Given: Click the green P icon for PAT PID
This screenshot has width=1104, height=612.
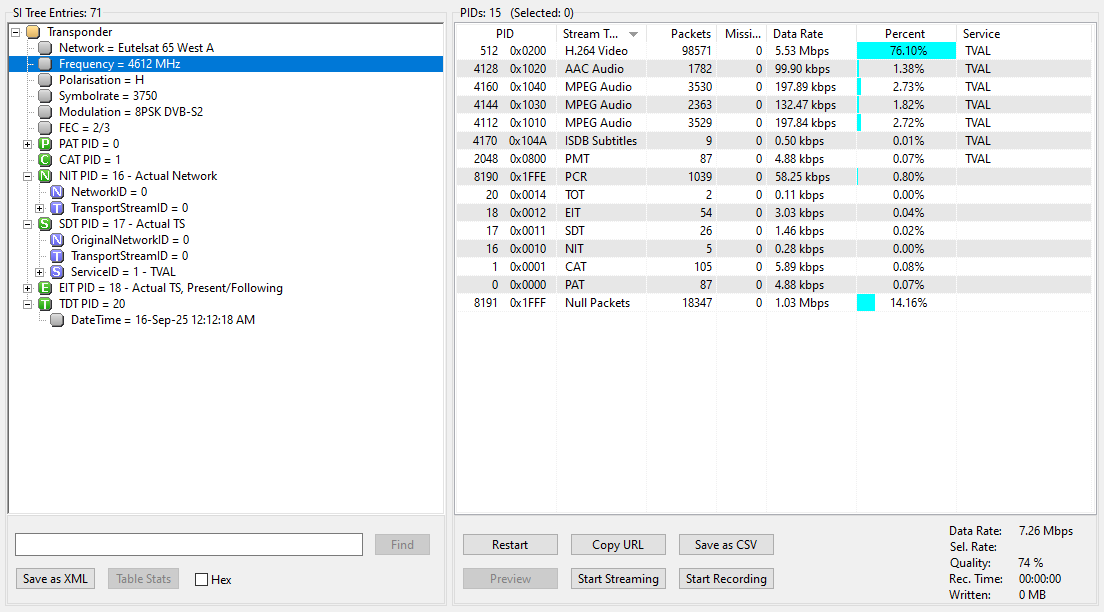Looking at the screenshot, I should 45,144.
